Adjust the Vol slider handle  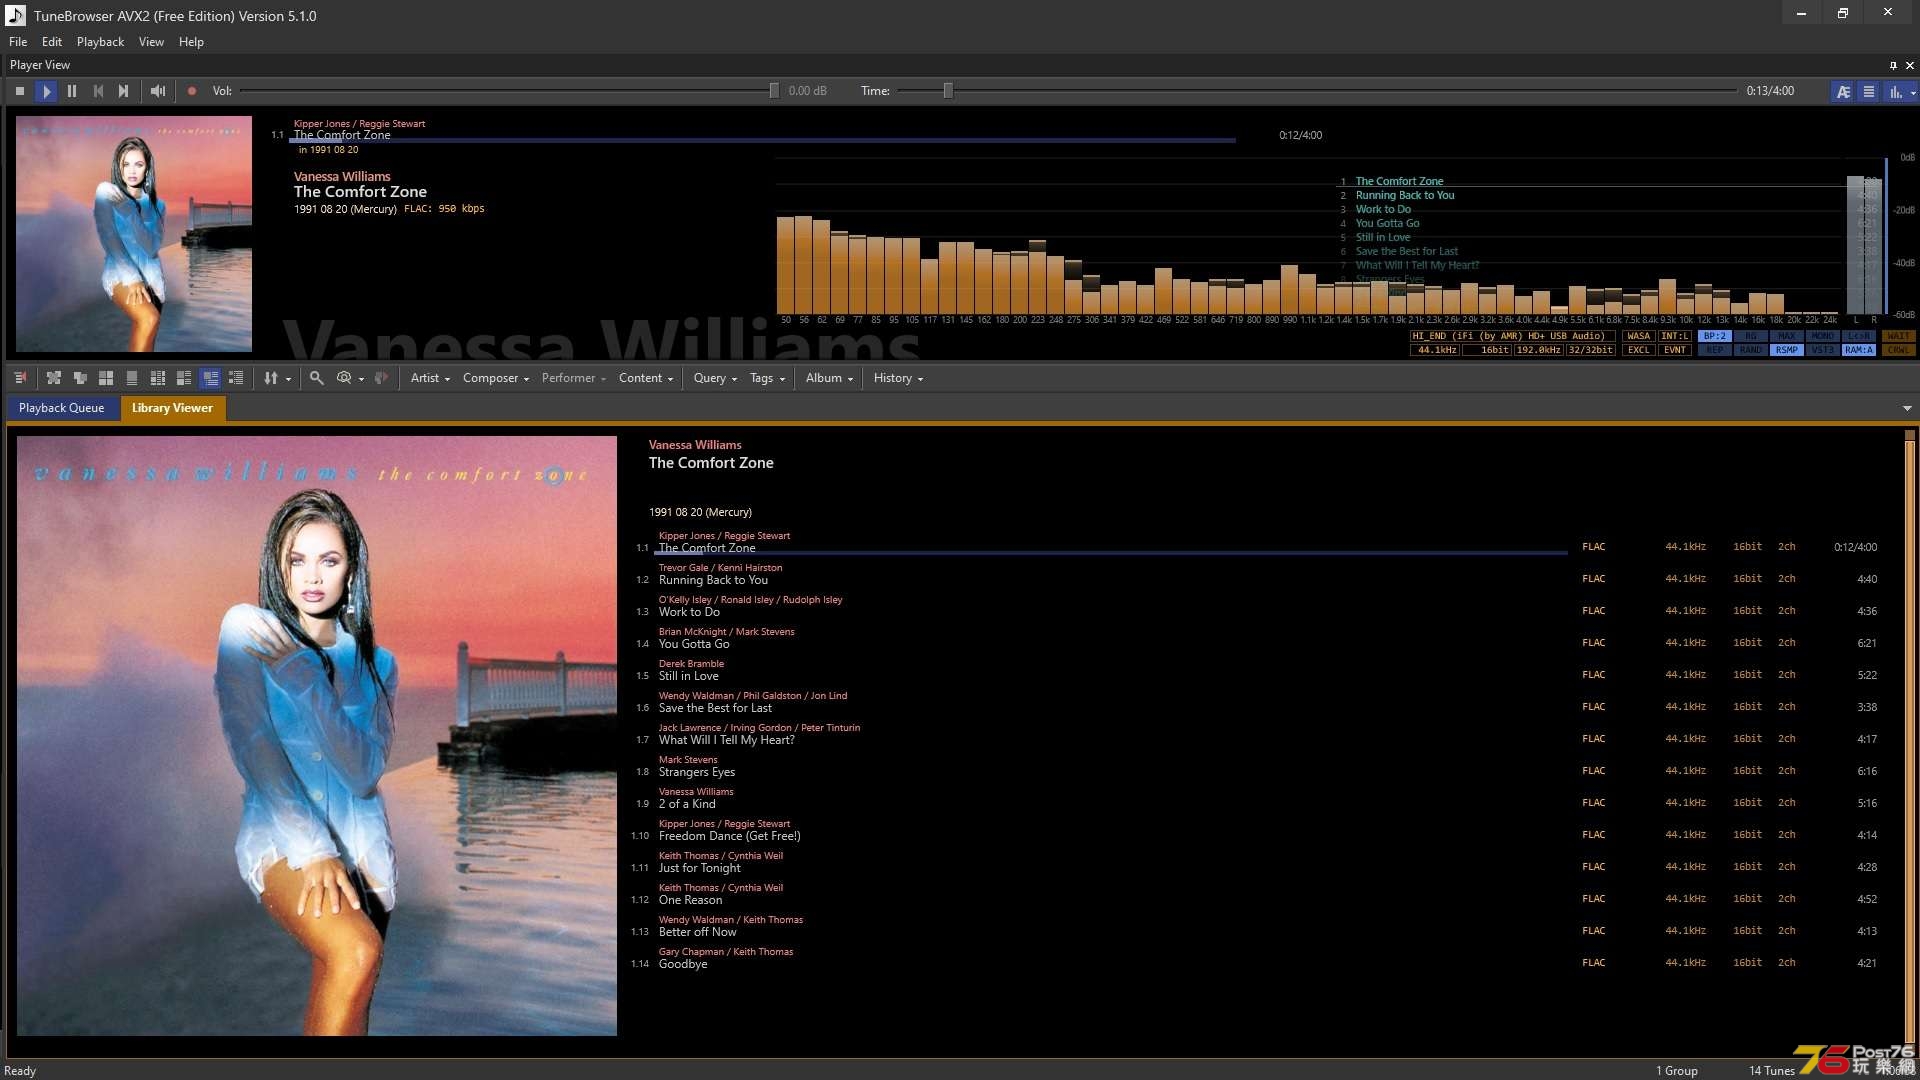tap(774, 91)
